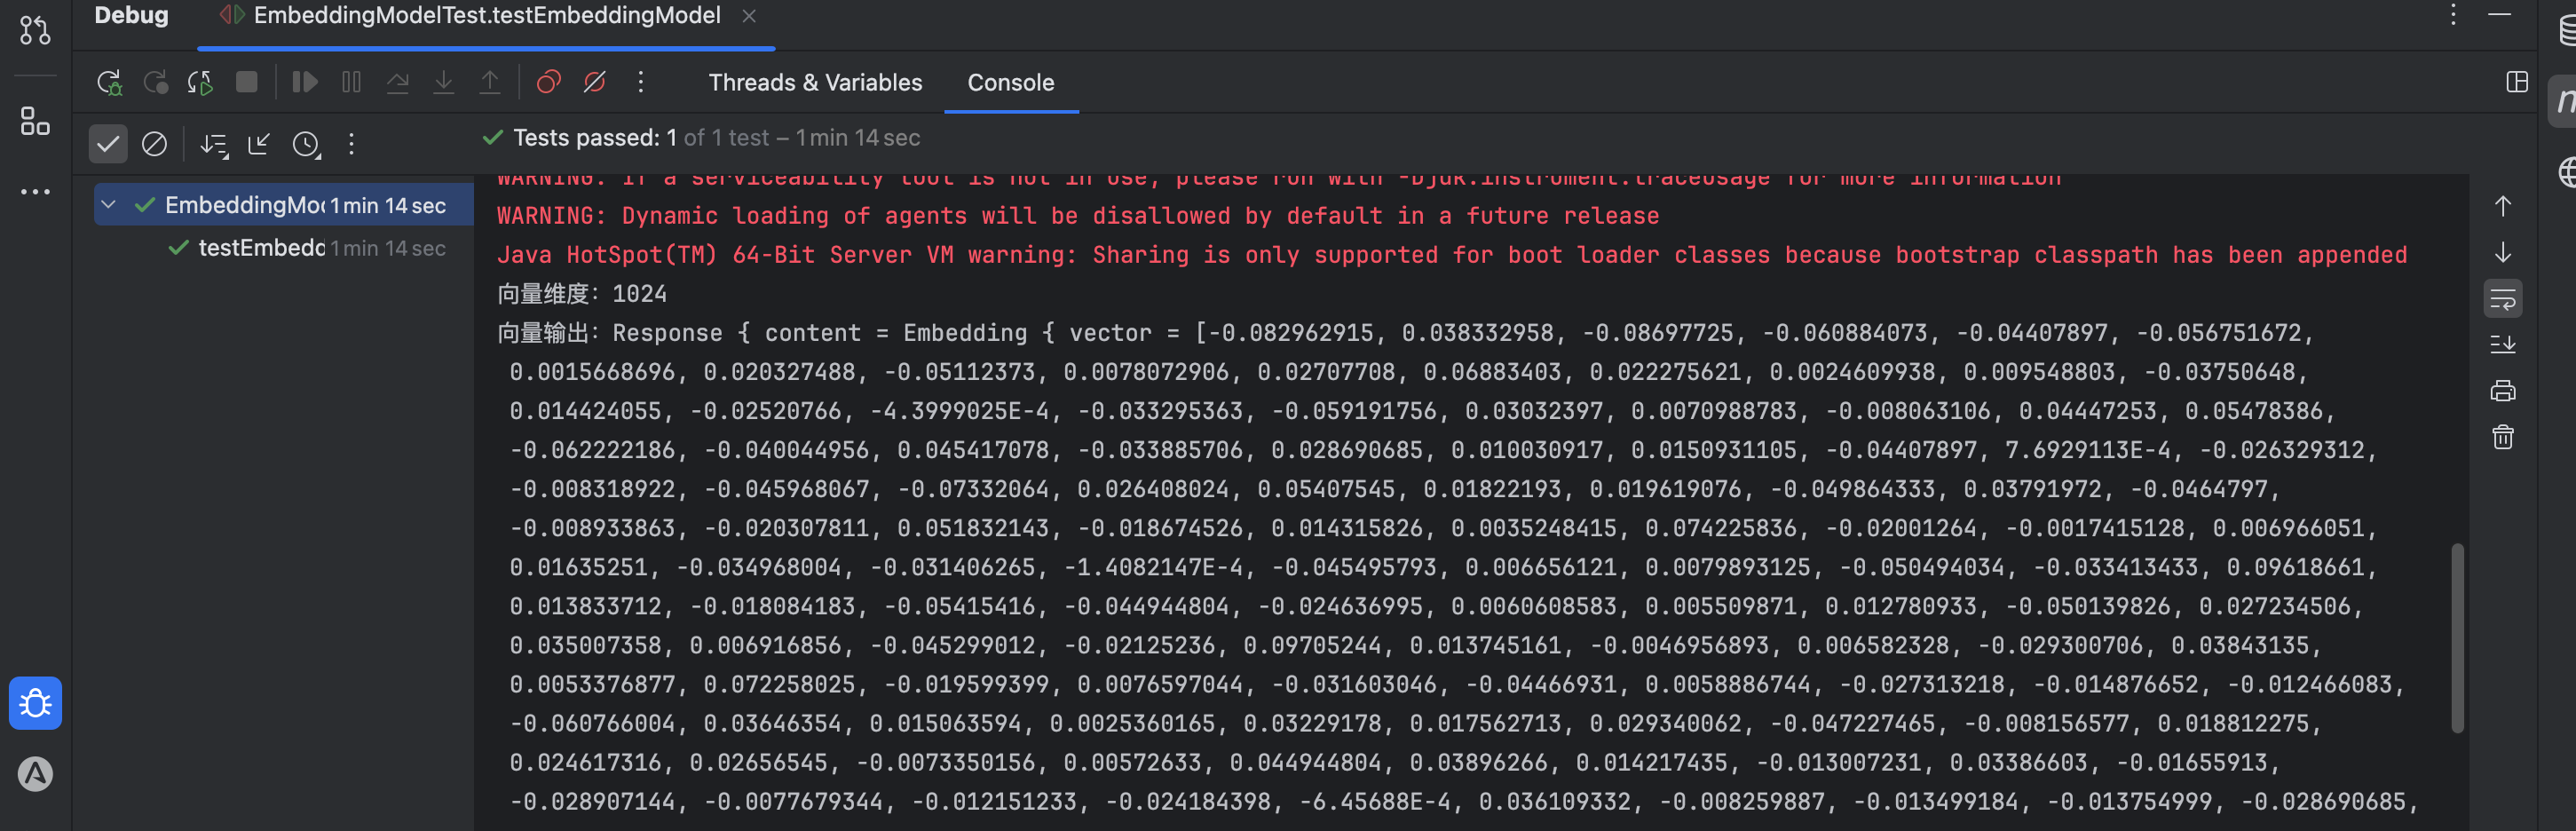The image size is (2576, 831).
Task: Clear all console output
Action: click(x=2502, y=437)
